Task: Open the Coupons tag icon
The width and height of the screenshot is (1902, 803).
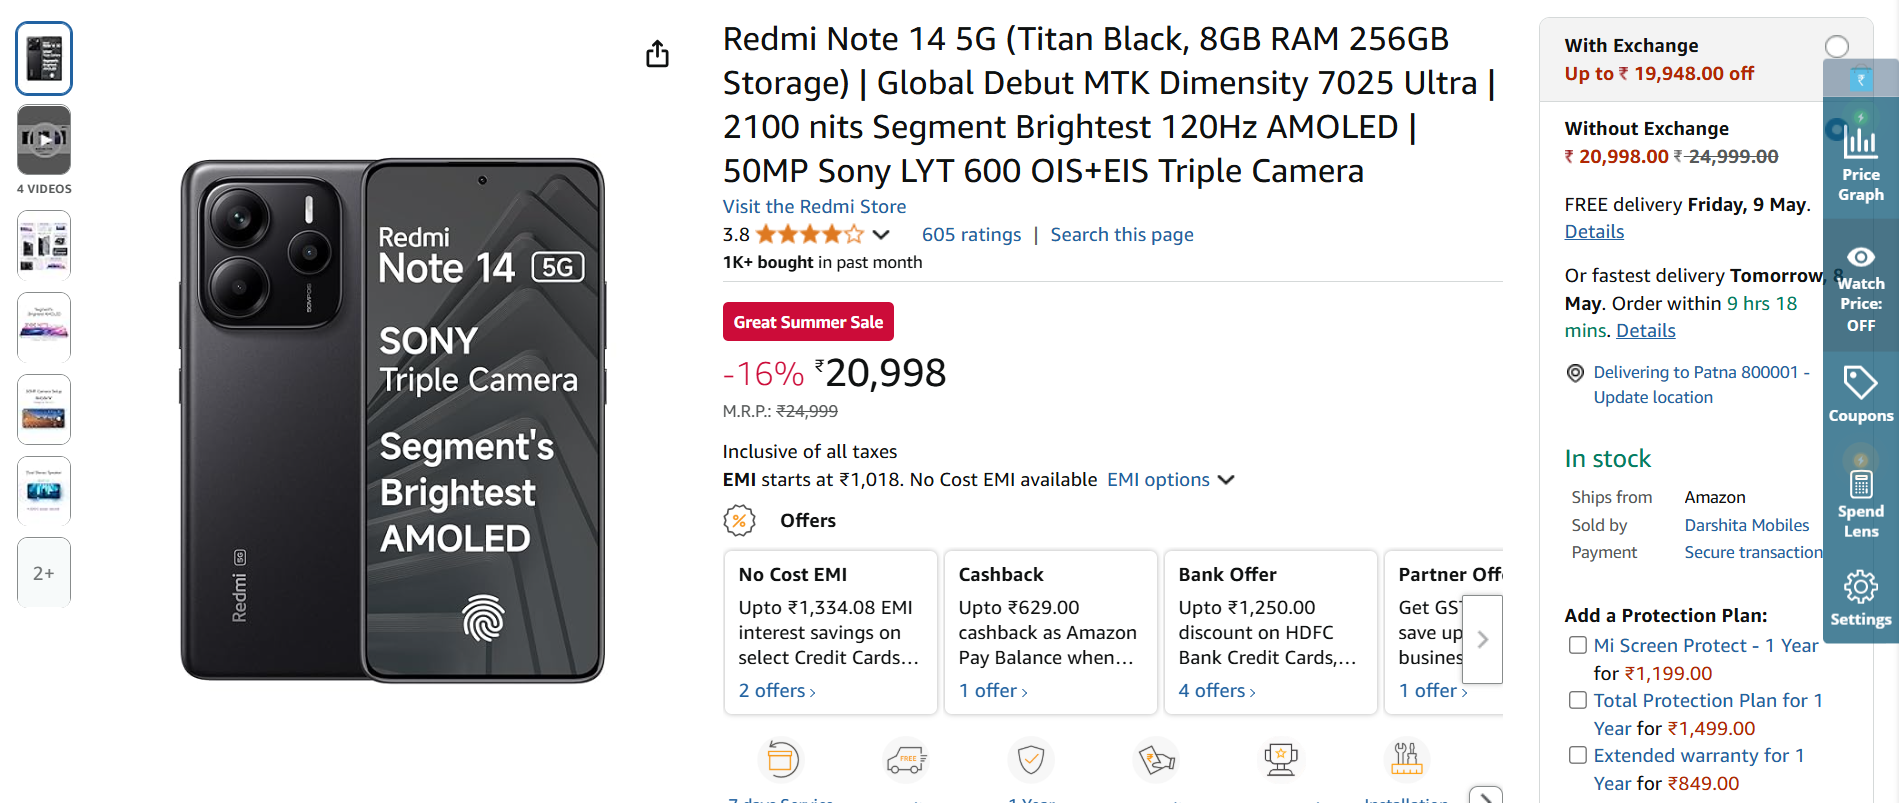Action: (1860, 384)
